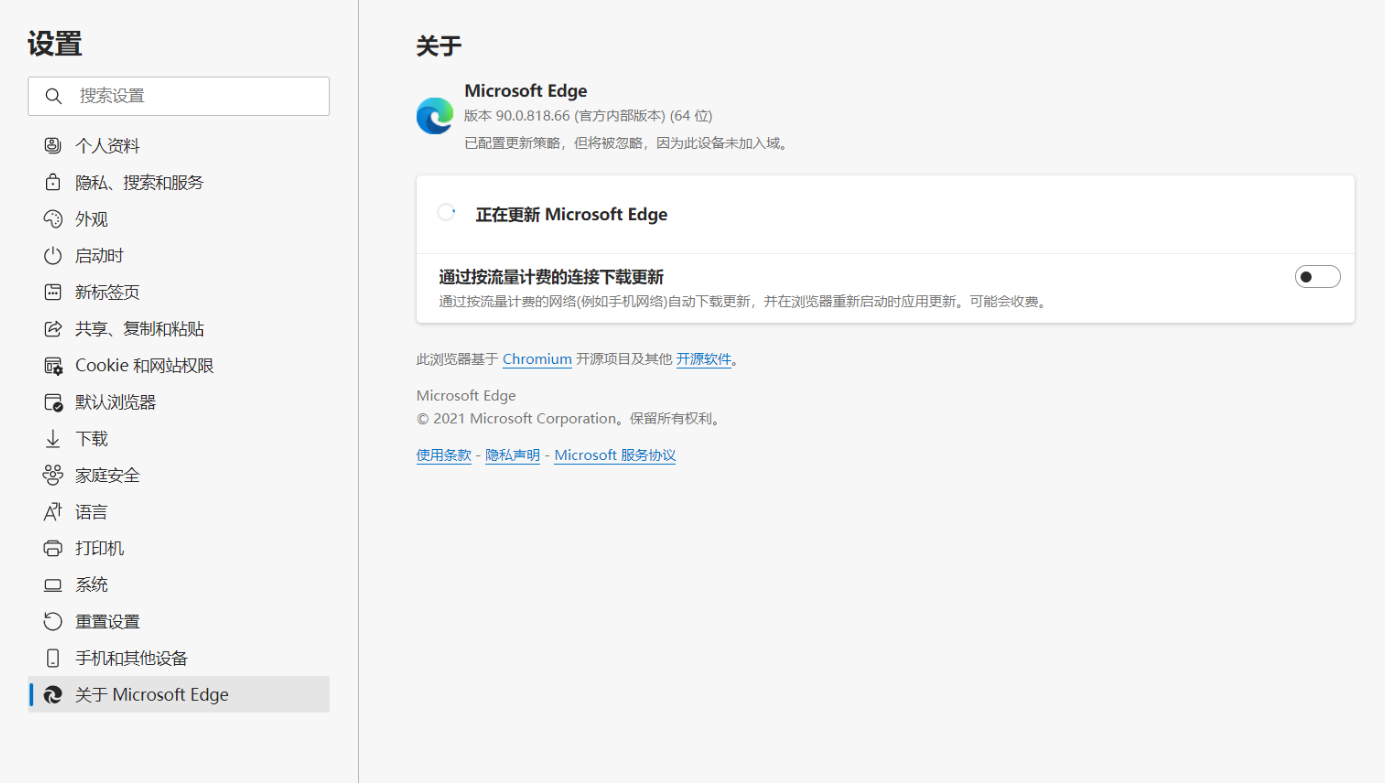The width and height of the screenshot is (1385, 783).
Task: Click the 设置 page heading
Action: pyautogui.click(x=55, y=44)
